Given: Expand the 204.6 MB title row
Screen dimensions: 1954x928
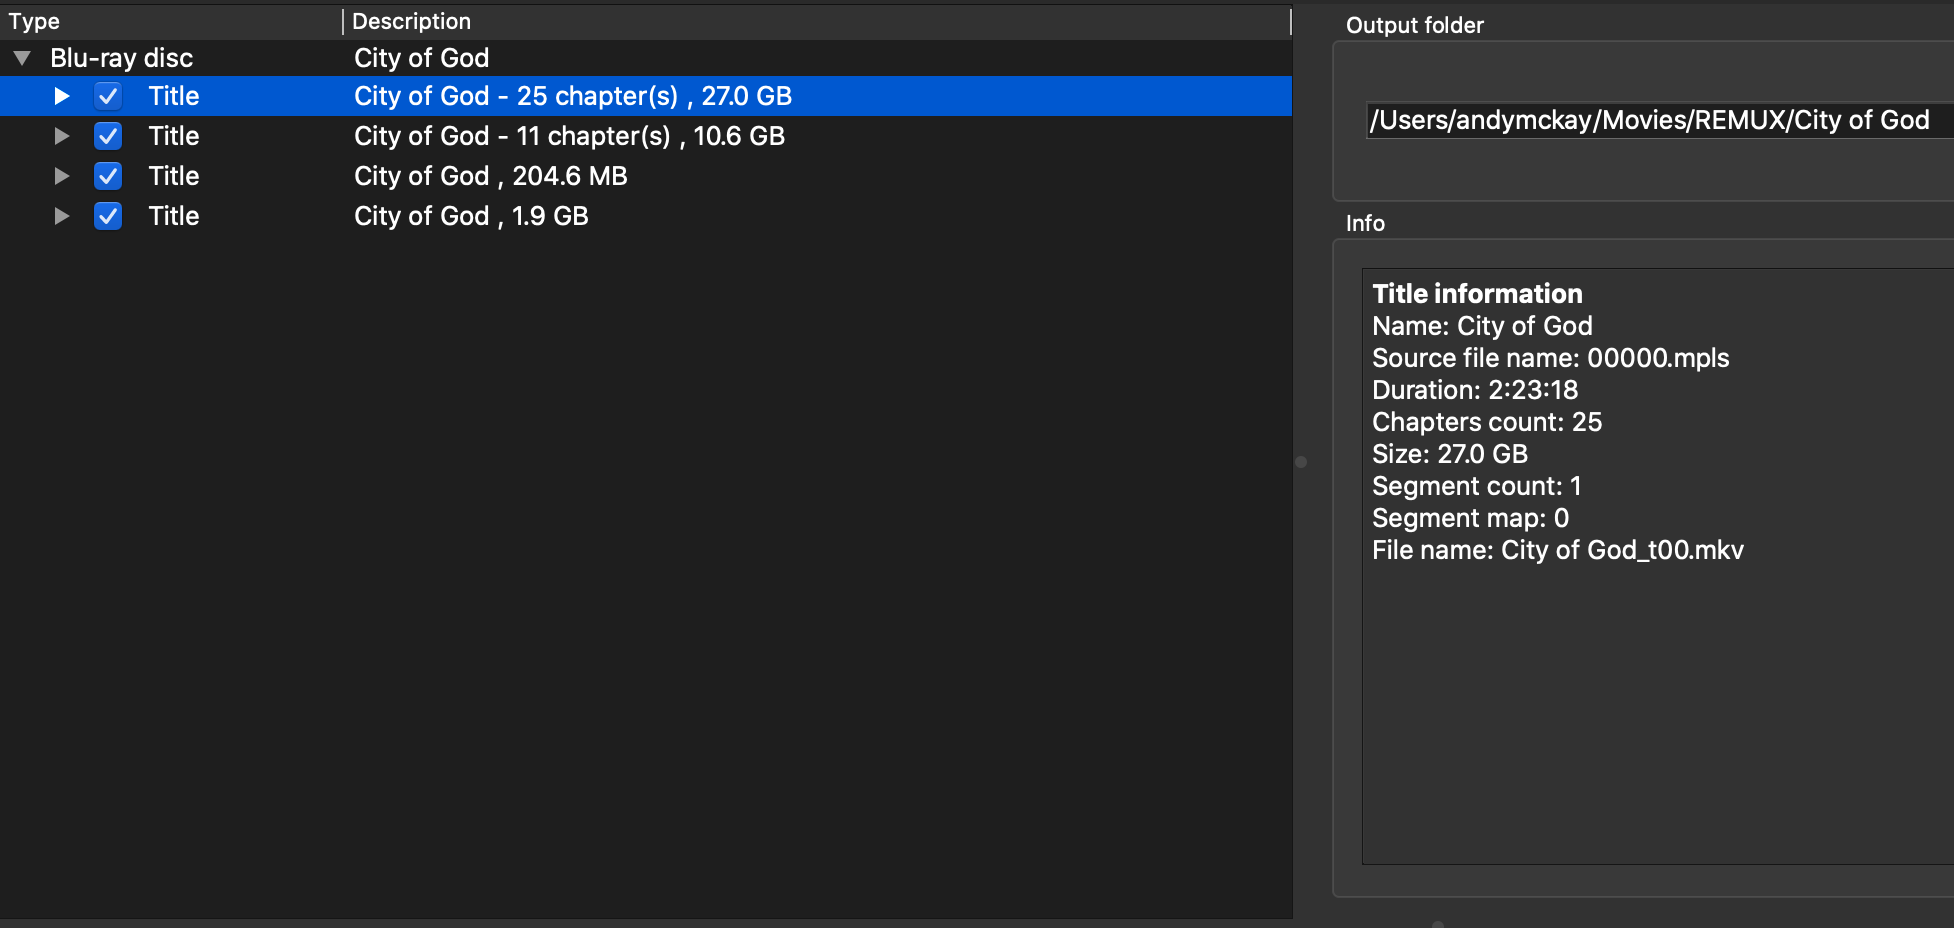Looking at the screenshot, I should pyautogui.click(x=62, y=176).
